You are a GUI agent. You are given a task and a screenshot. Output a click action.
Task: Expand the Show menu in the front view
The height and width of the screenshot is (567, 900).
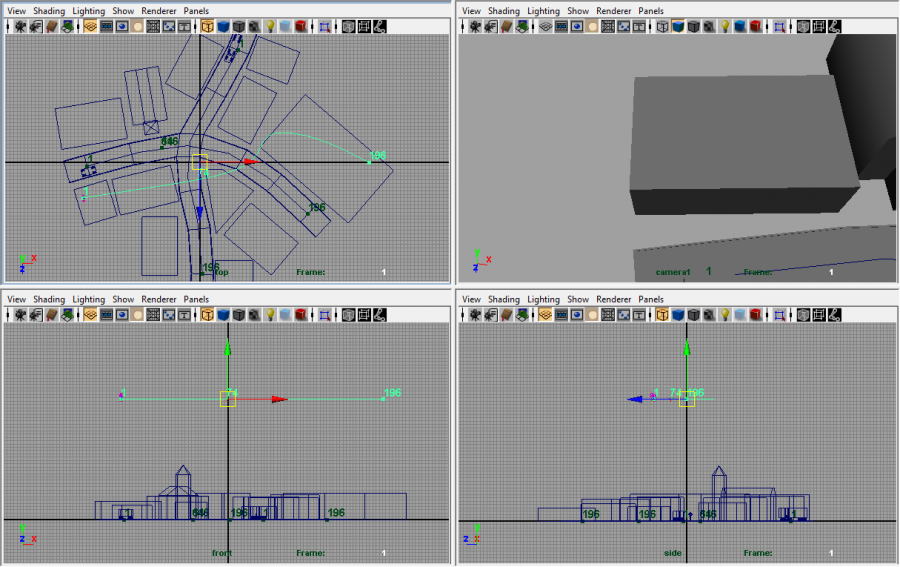coord(123,299)
